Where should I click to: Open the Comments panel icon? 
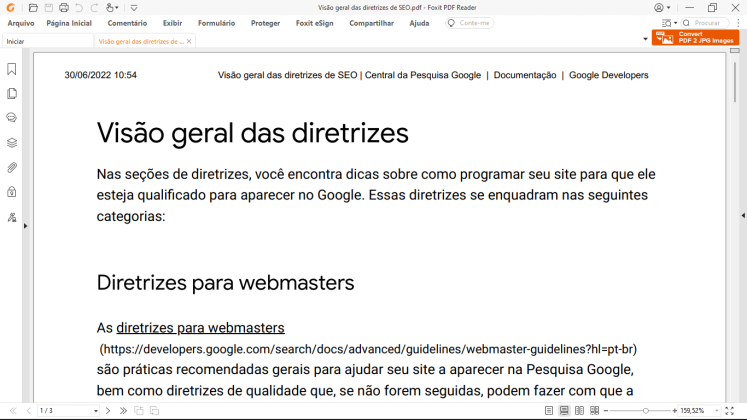tap(12, 118)
